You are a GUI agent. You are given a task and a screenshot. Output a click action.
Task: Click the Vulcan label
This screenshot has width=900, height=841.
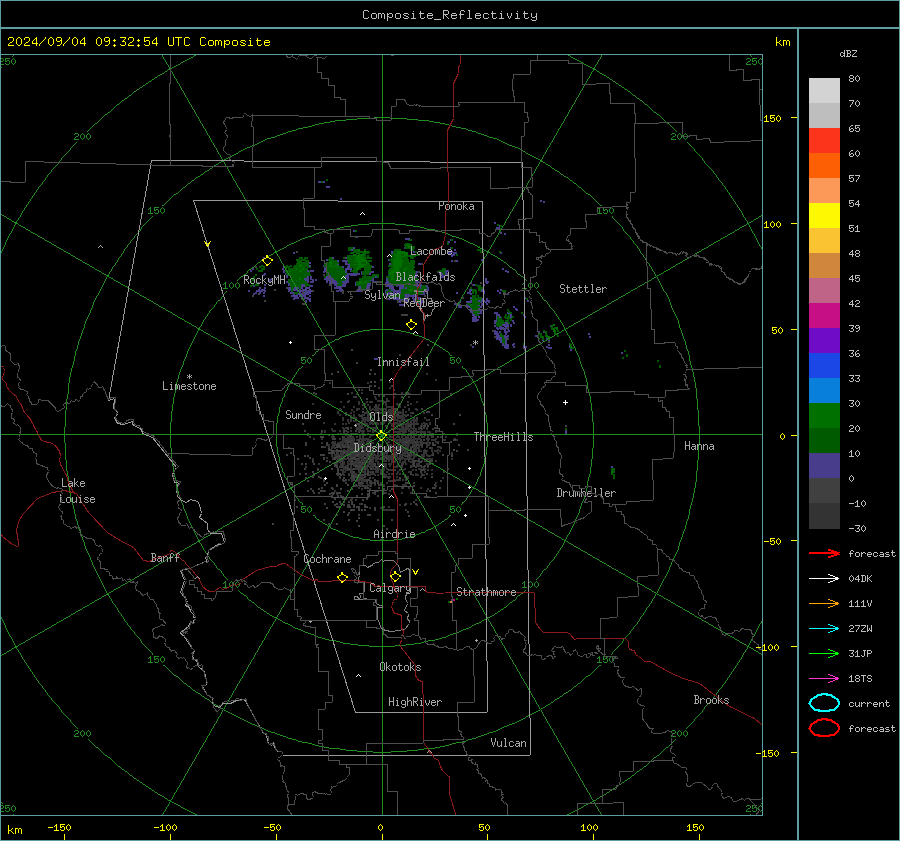point(508,743)
